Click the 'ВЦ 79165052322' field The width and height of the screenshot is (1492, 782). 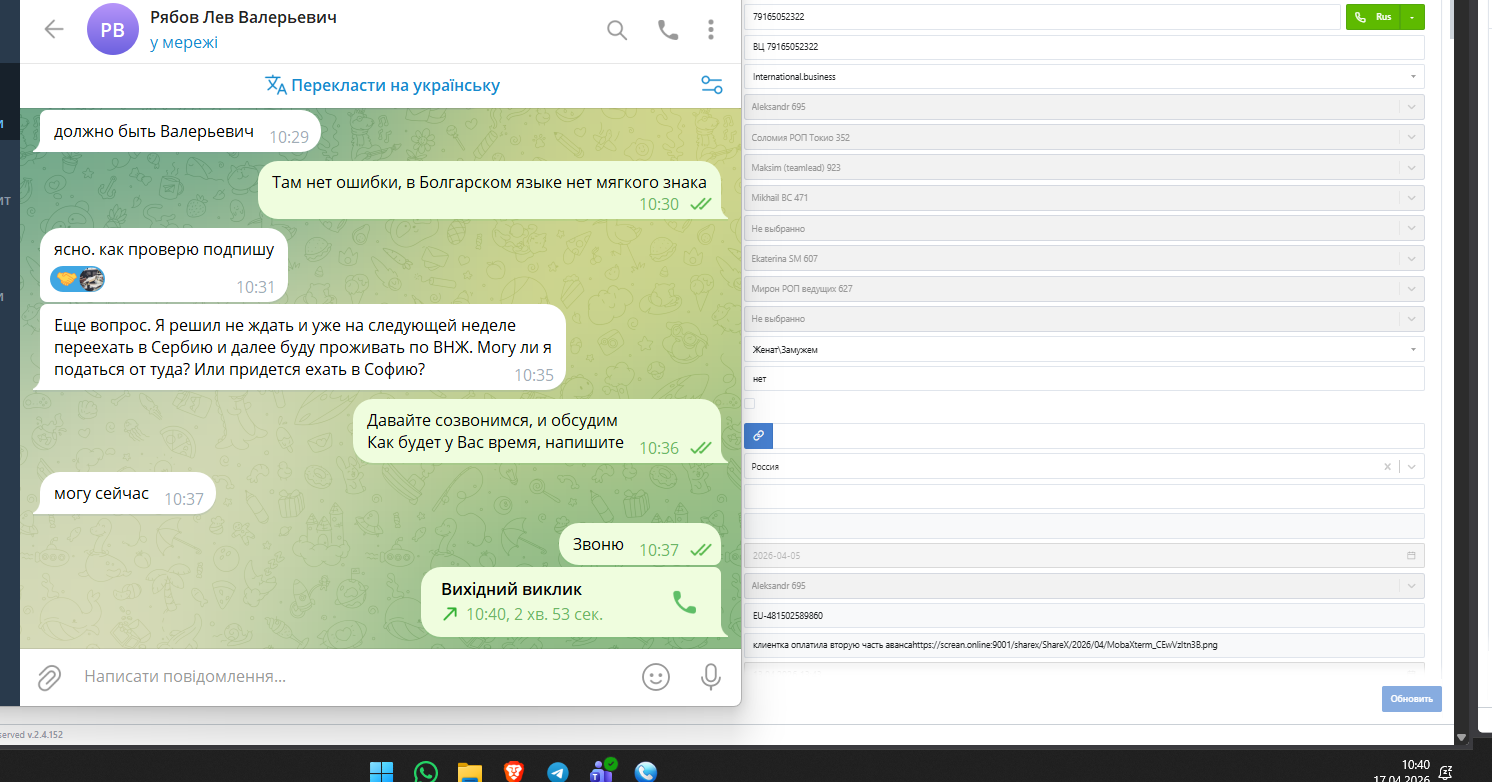pos(1084,47)
